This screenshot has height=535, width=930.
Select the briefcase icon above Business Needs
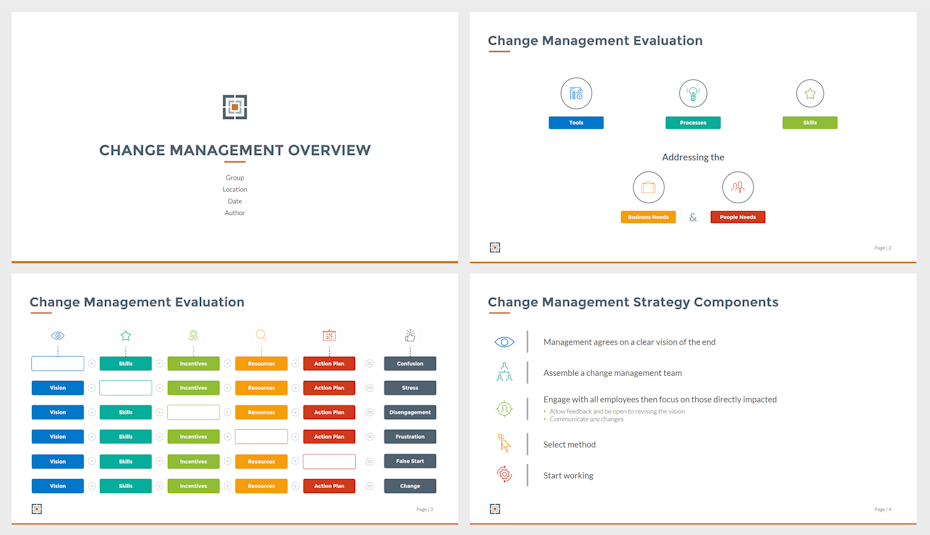point(648,187)
